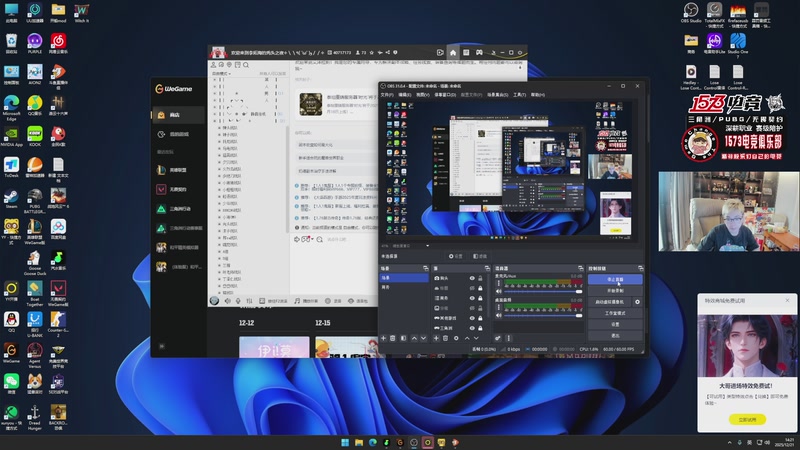Toggle visibility eye of the first source
The width and height of the screenshot is (800, 450).
click(472, 278)
